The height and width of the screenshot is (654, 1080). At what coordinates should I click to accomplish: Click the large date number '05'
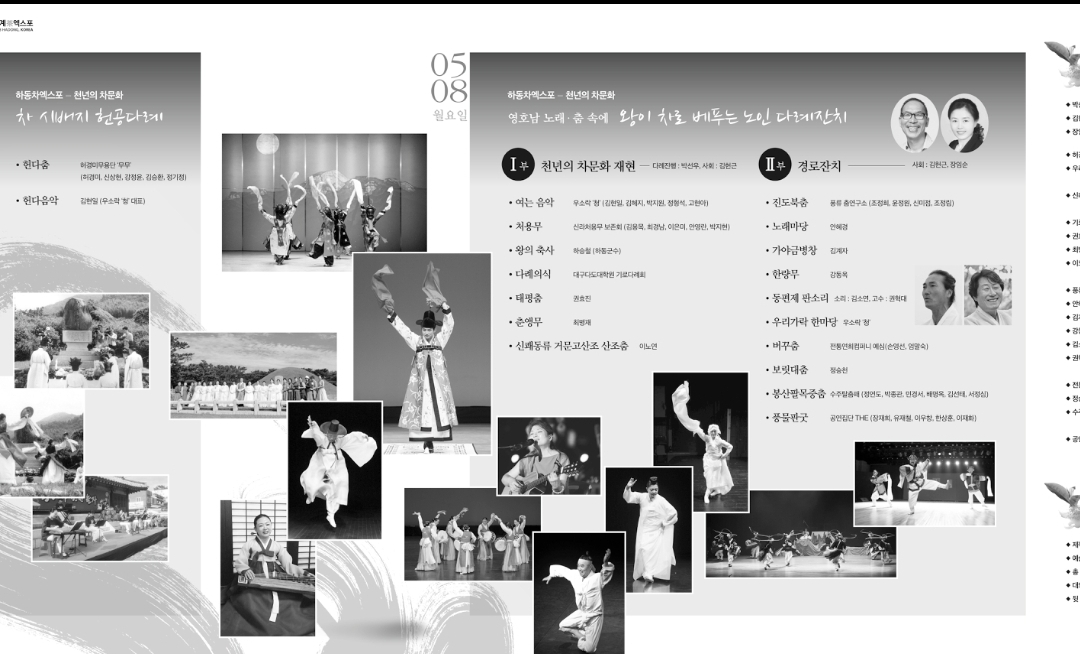(x=449, y=65)
